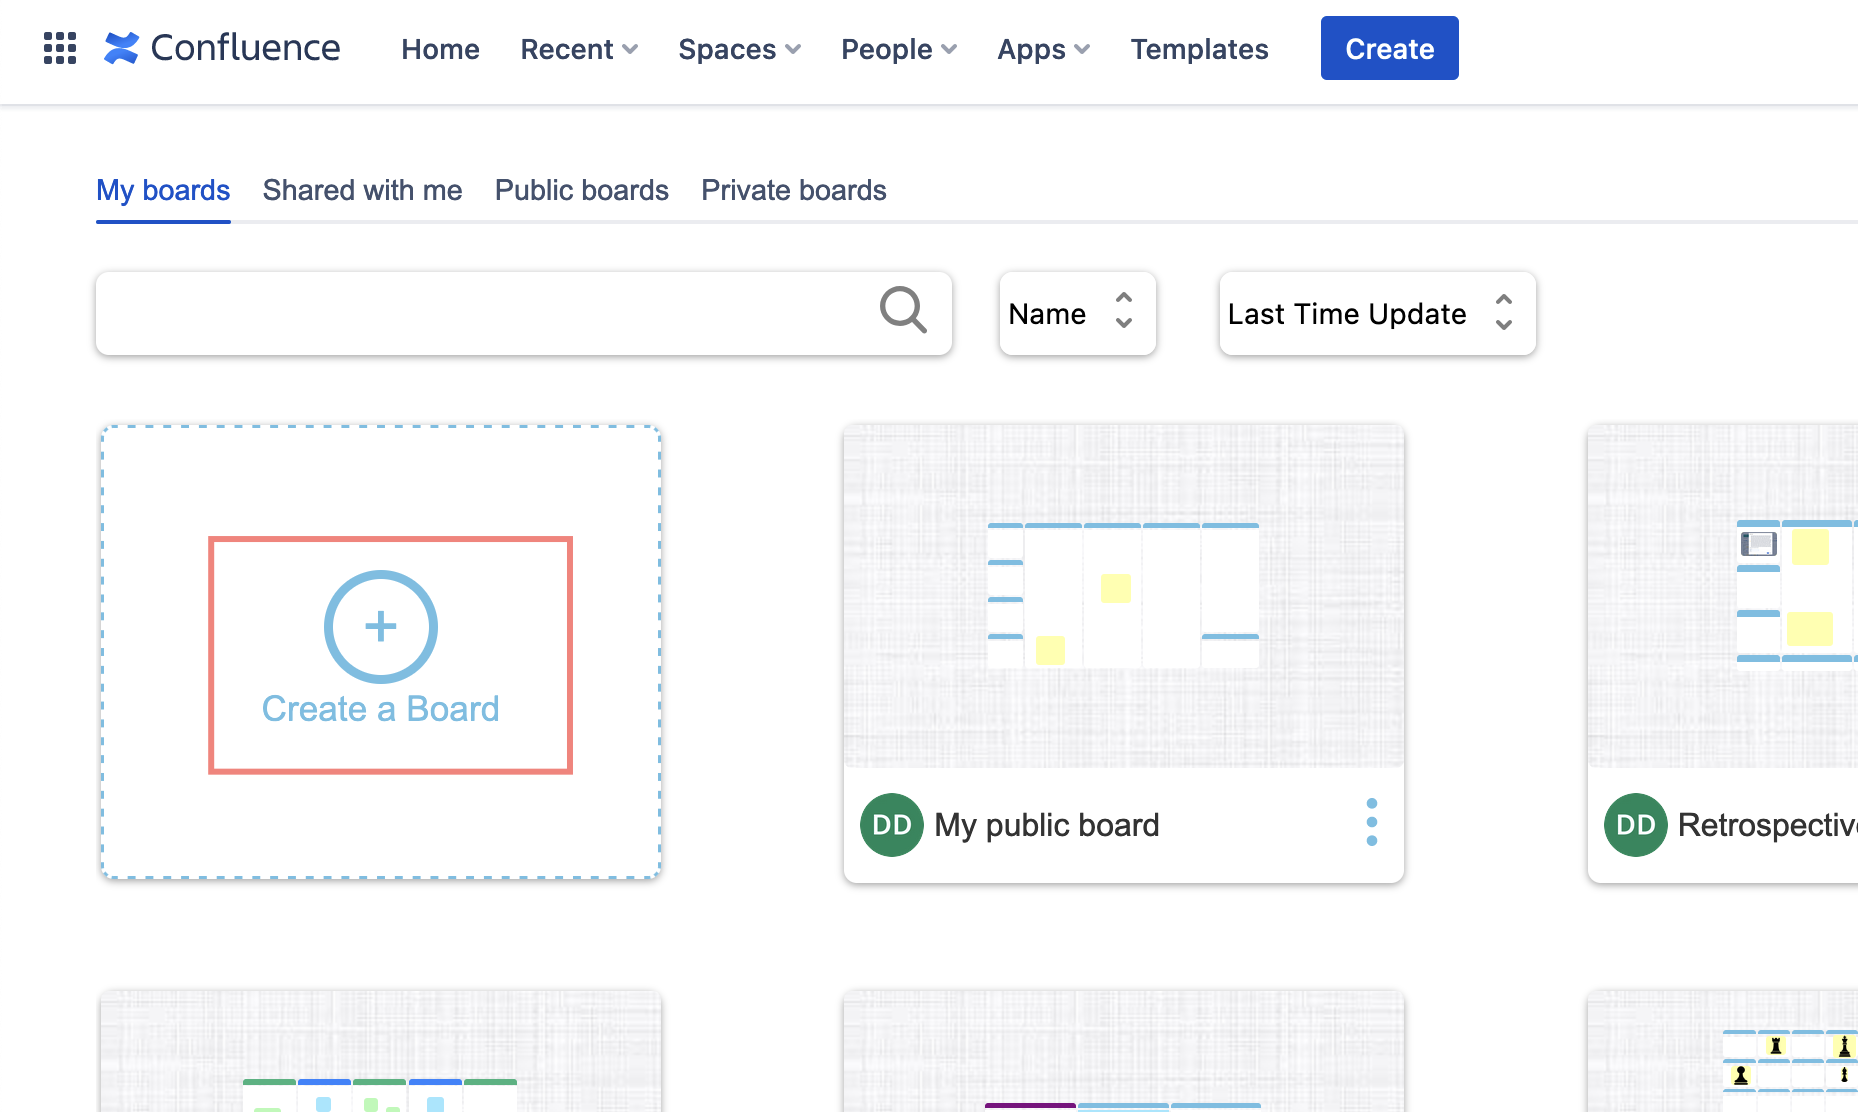Click the Confluence logo

tap(222, 48)
